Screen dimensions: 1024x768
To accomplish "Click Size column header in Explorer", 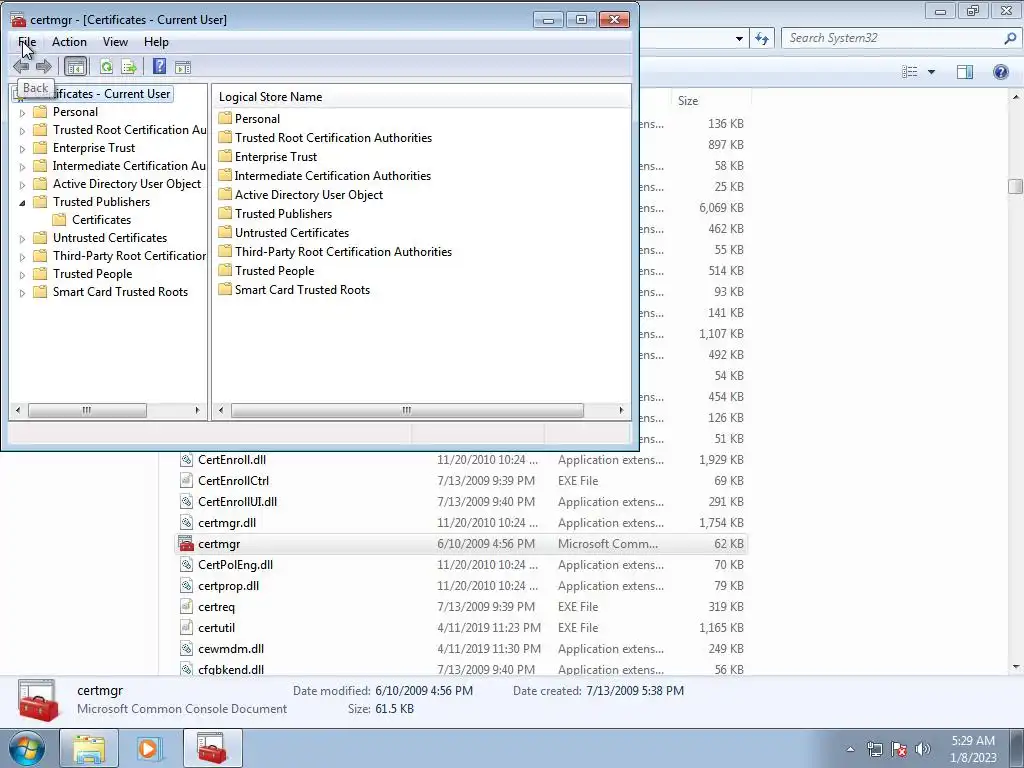I will point(711,101).
